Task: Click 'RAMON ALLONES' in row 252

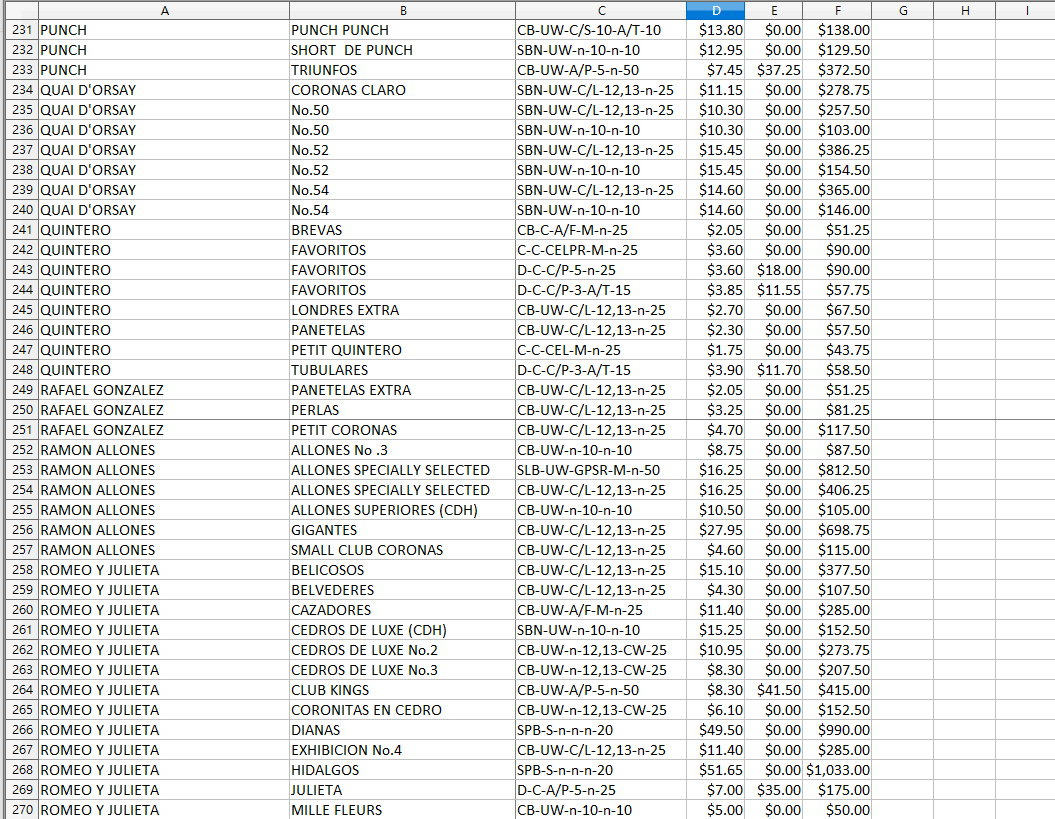Action: (x=164, y=450)
